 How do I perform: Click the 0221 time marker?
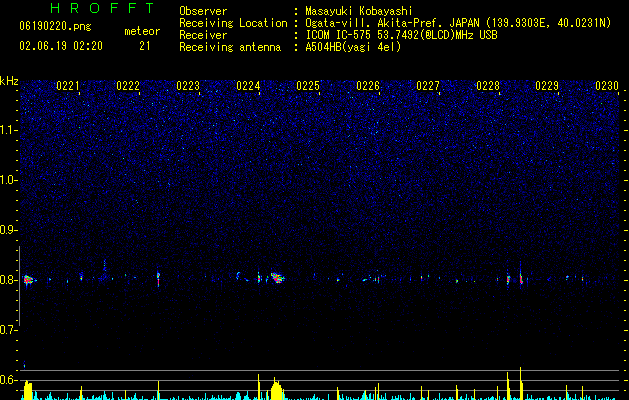68,86
